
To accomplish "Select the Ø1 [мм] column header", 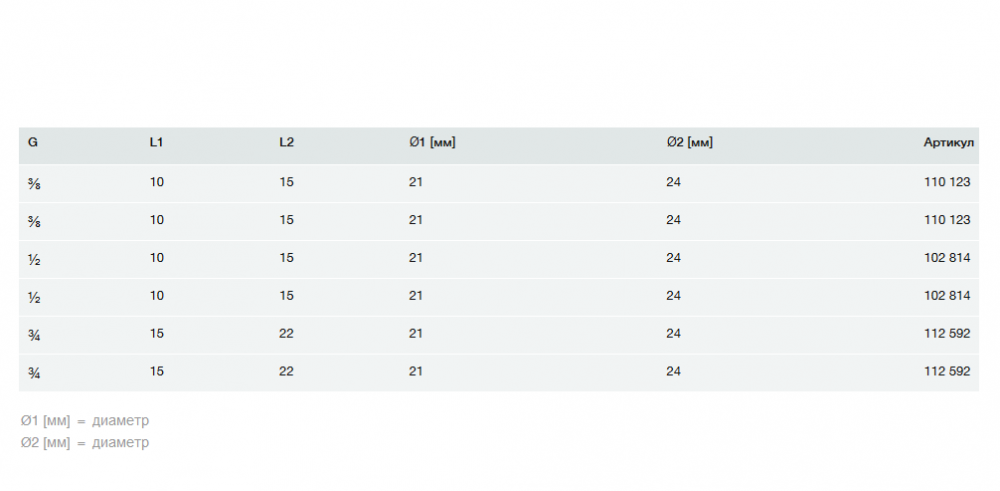I will (x=432, y=143).
